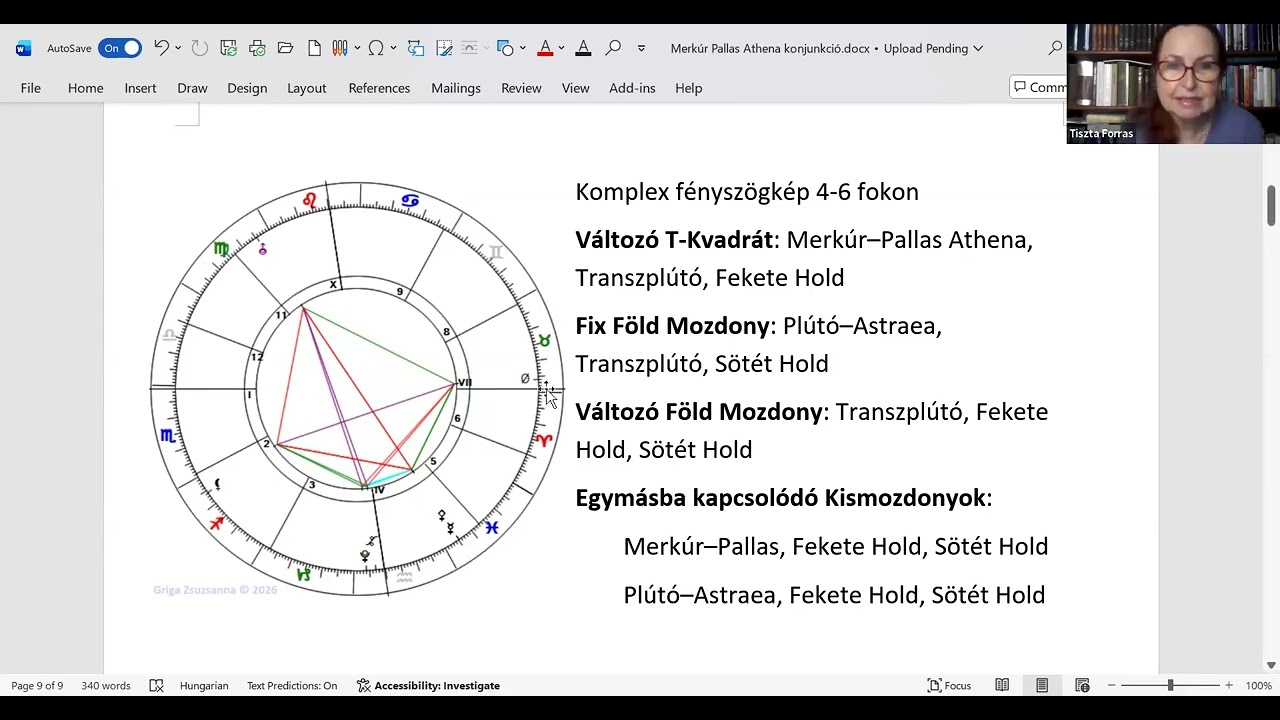Expand the document title upload status dropdown
Screen dimensions: 1280x720
click(978, 48)
